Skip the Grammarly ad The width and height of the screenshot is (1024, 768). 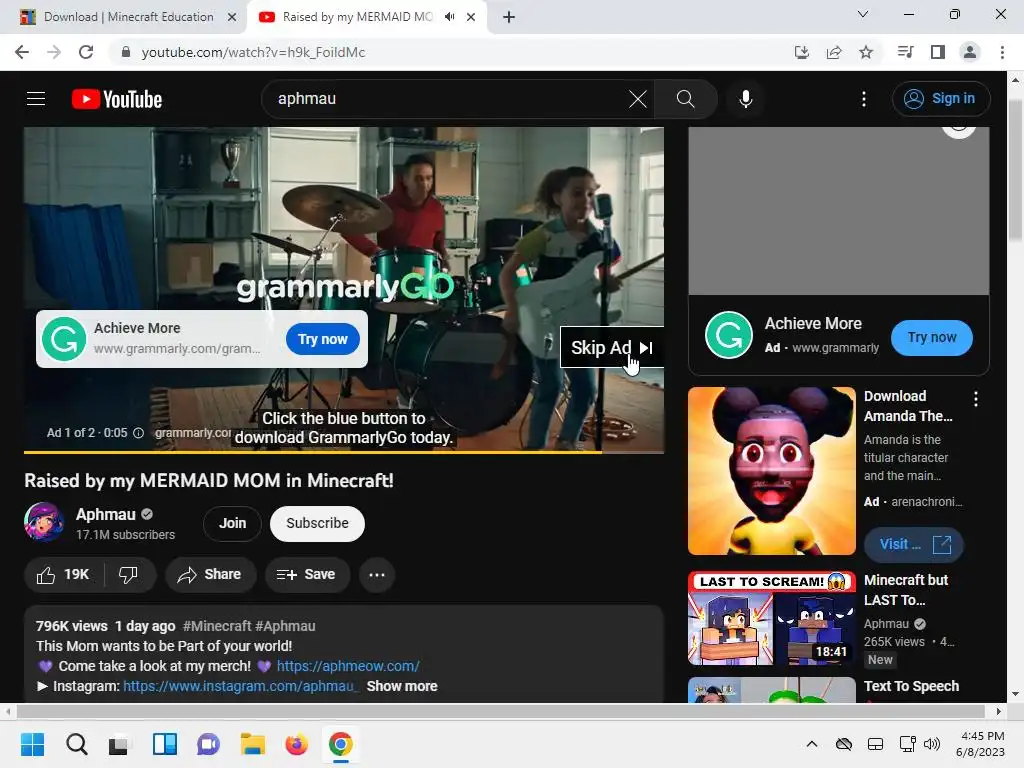click(x=611, y=347)
